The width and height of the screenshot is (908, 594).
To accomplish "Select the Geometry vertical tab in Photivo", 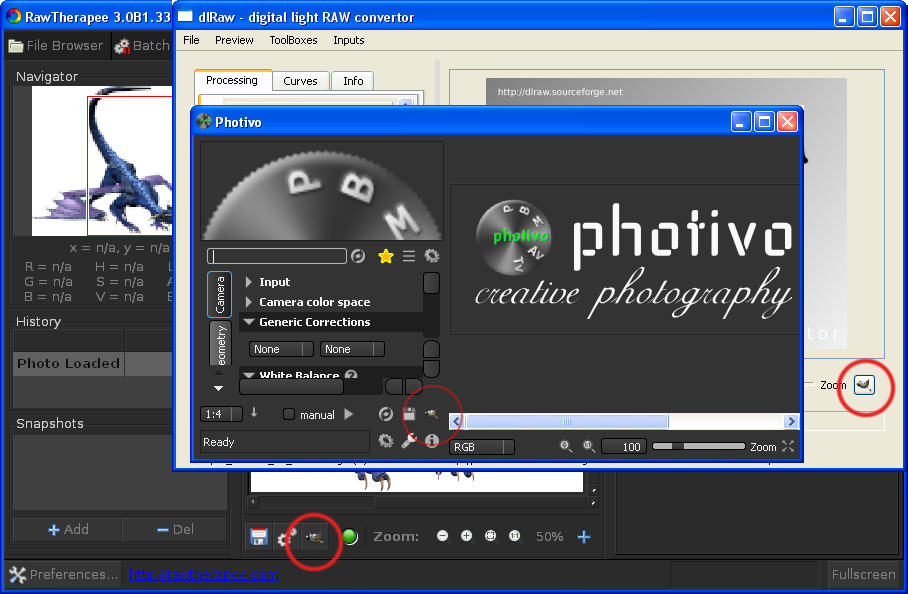I will click(220, 344).
